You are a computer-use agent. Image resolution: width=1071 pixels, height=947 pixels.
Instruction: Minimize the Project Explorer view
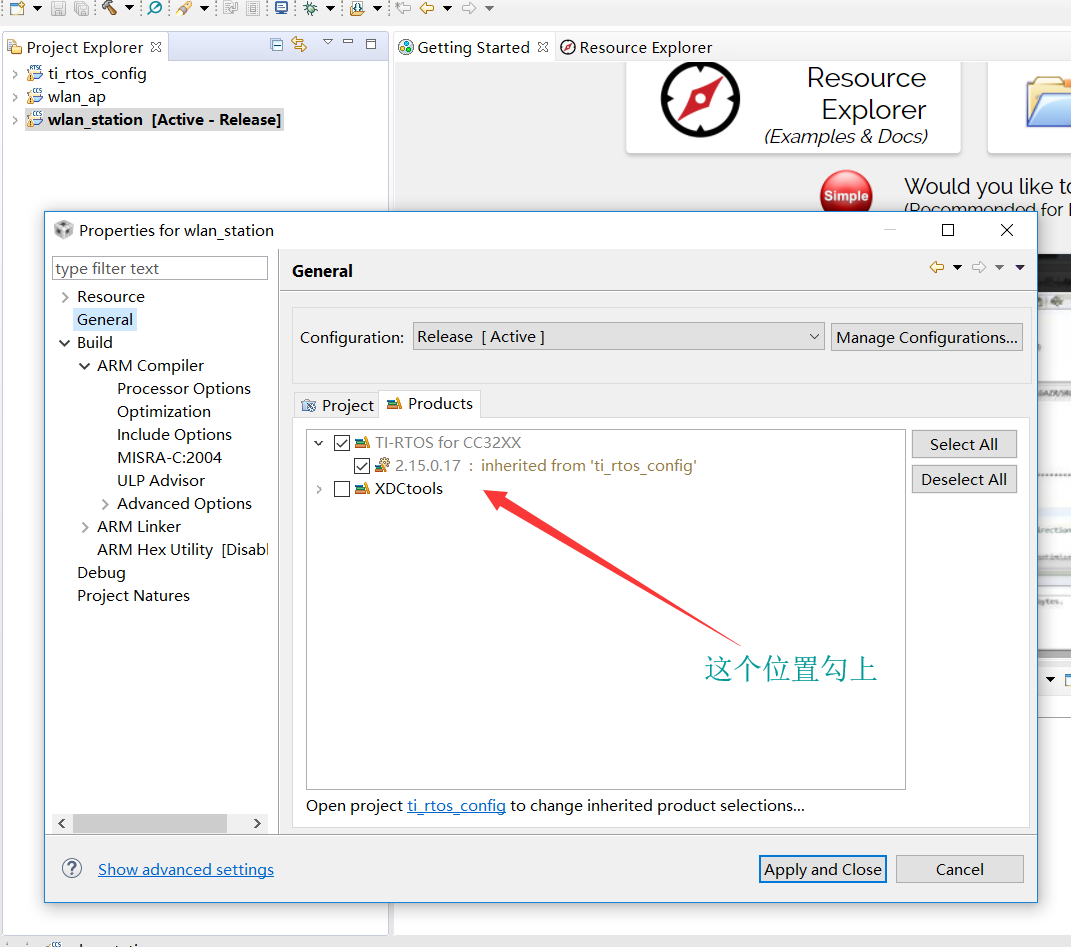click(x=348, y=42)
